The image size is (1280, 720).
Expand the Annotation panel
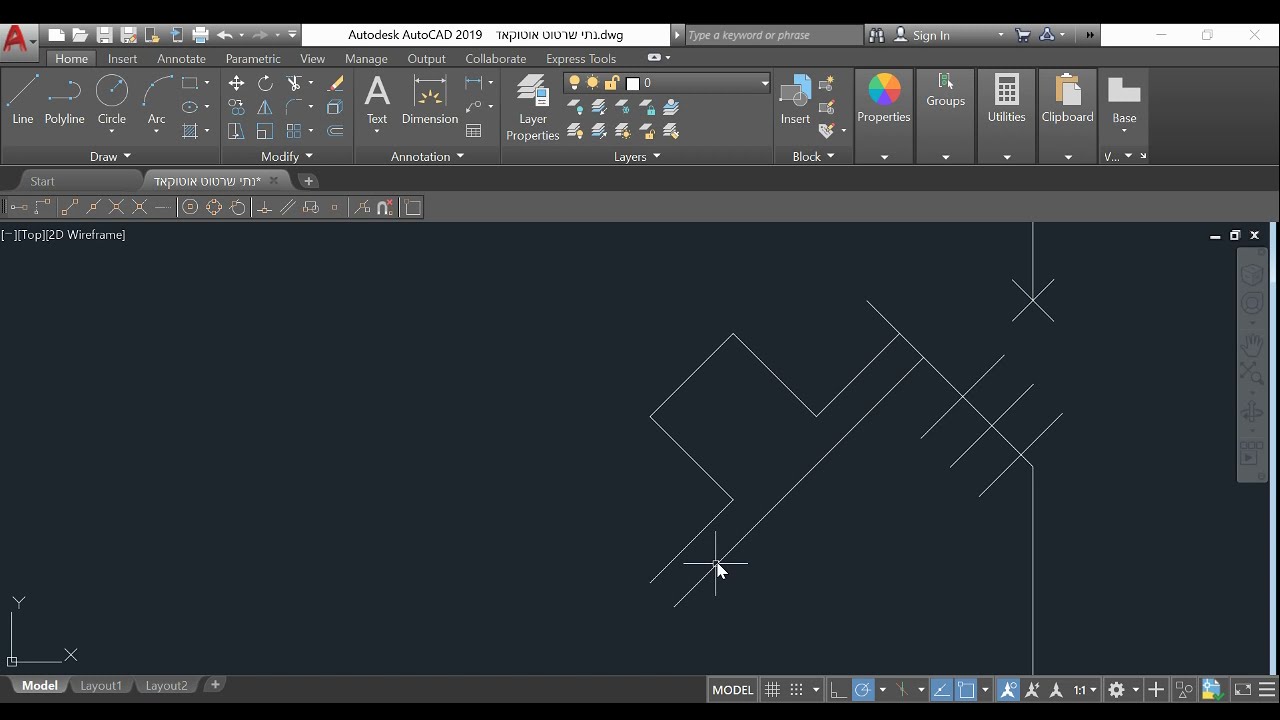click(427, 156)
